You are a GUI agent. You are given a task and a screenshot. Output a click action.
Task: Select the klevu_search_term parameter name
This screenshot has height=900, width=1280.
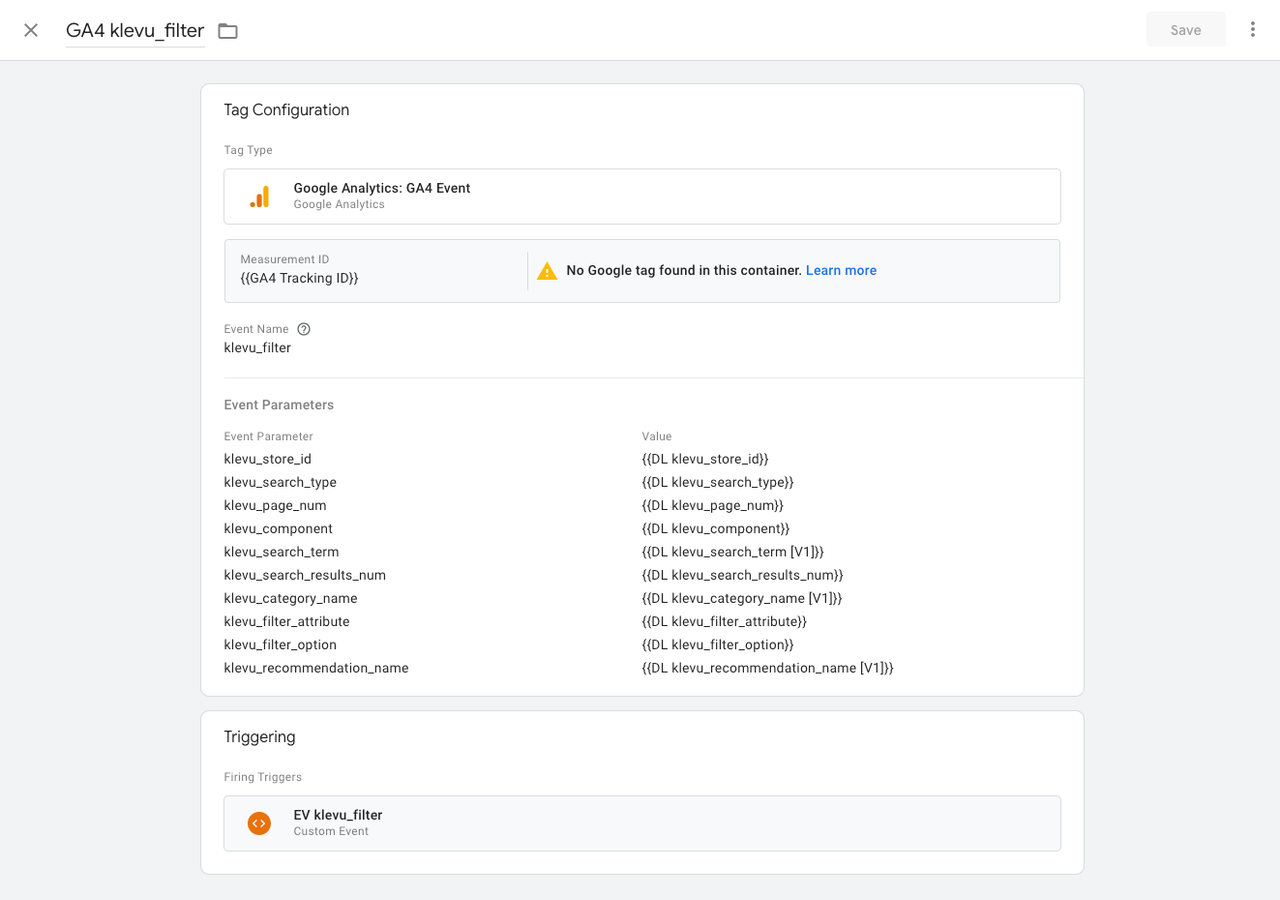282,552
